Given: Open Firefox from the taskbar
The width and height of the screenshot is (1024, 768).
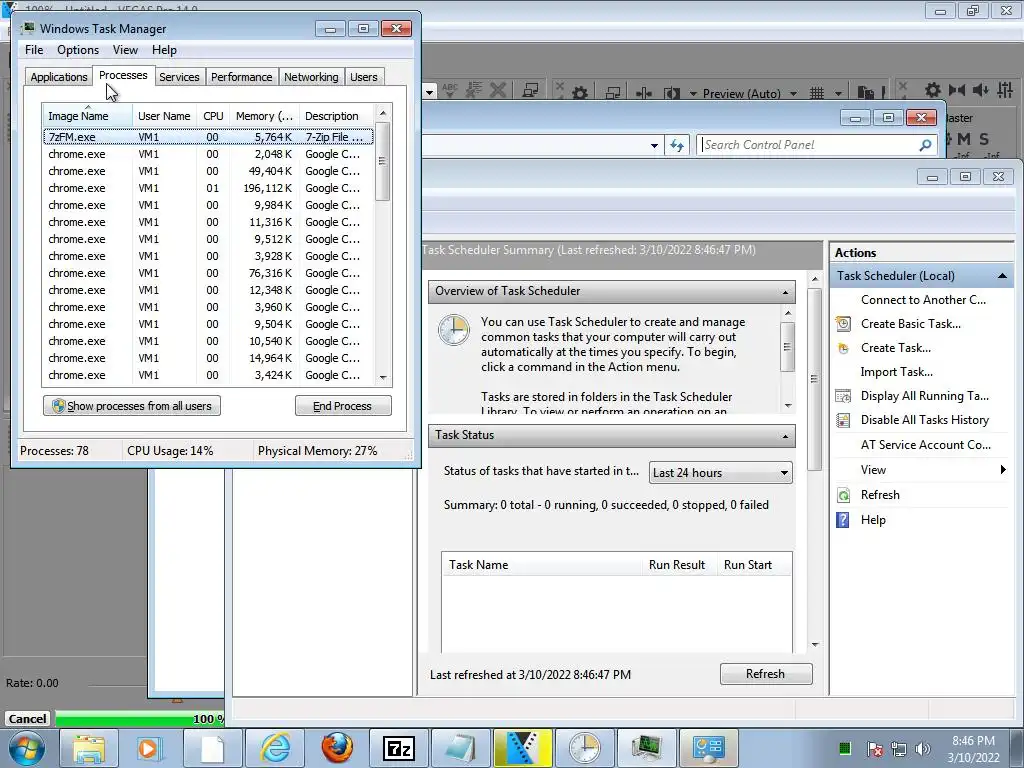Looking at the screenshot, I should pos(337,748).
